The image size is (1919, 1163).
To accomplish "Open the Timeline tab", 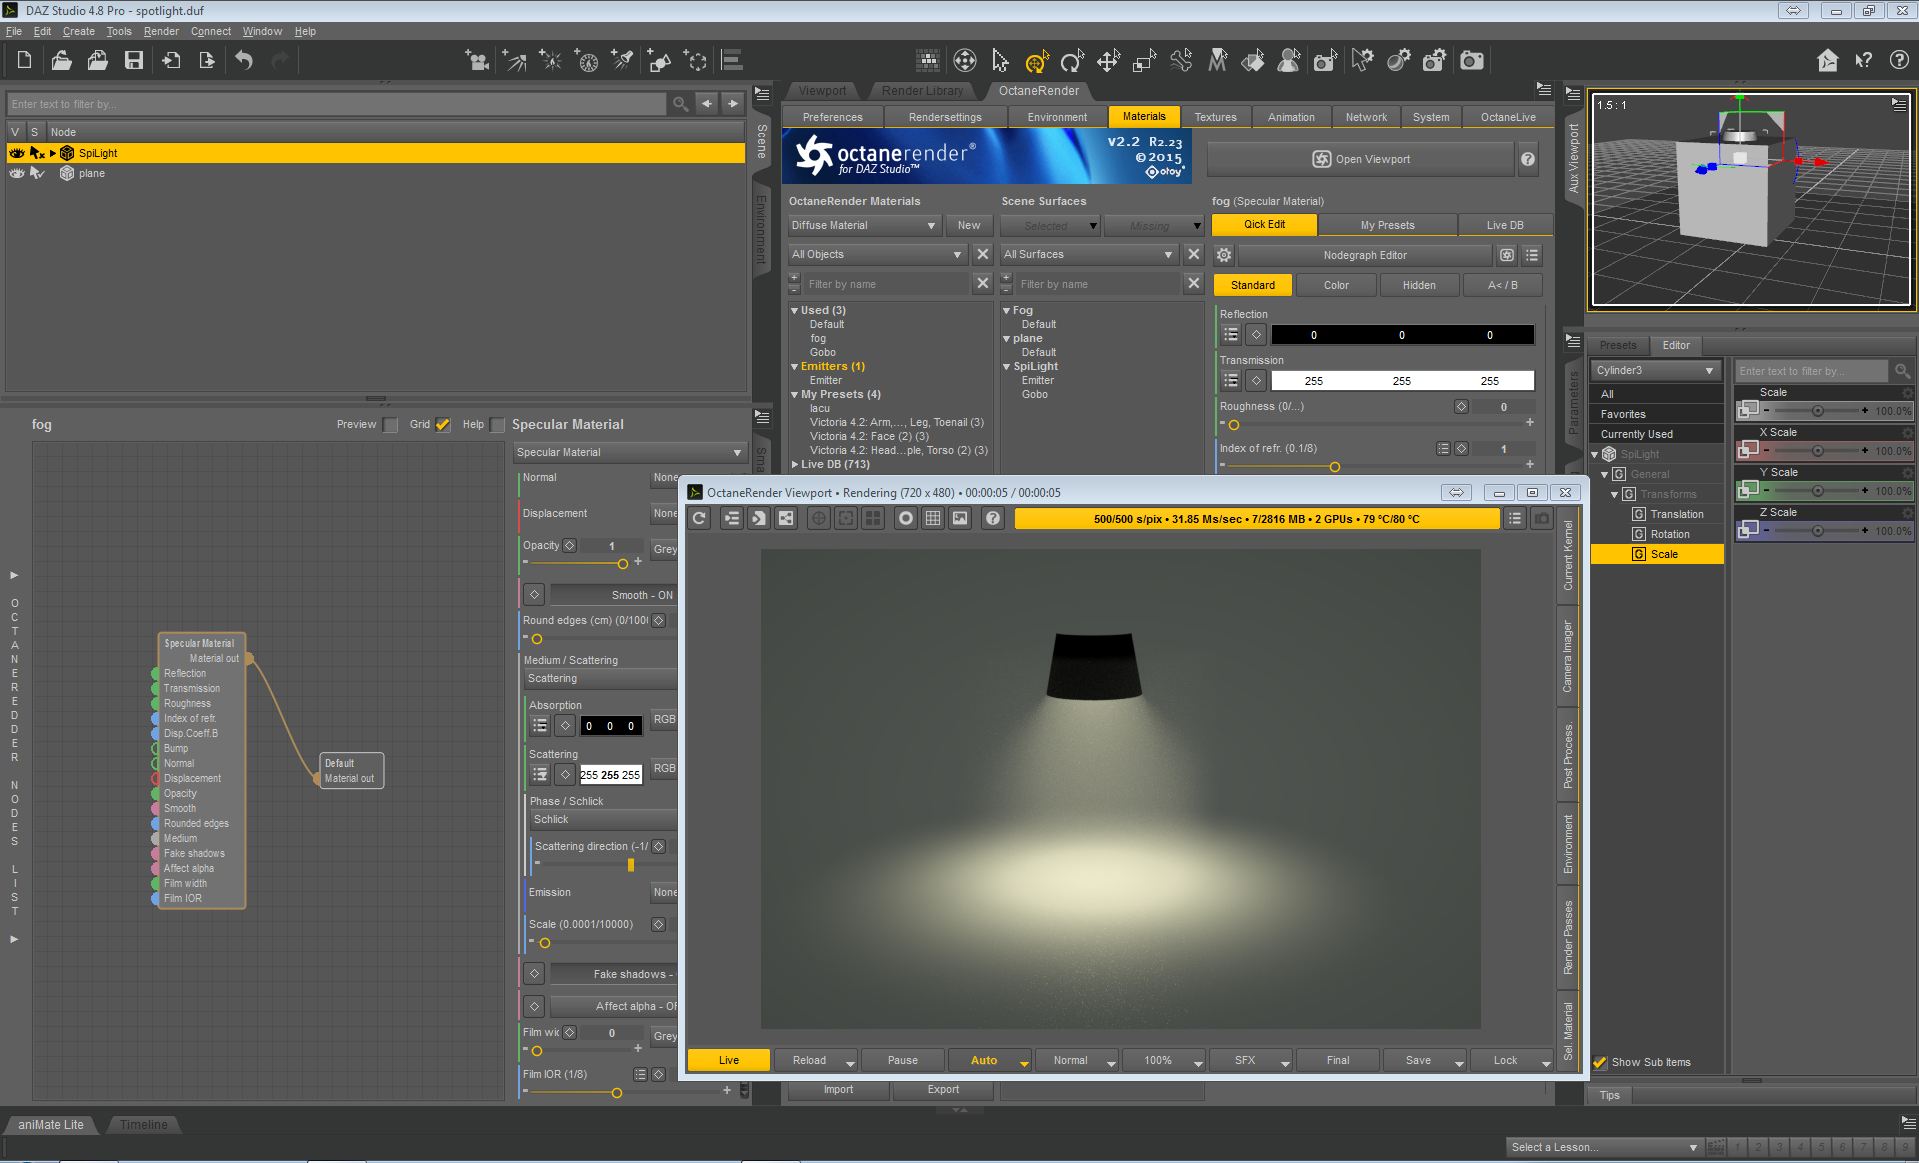I will click(x=144, y=1125).
